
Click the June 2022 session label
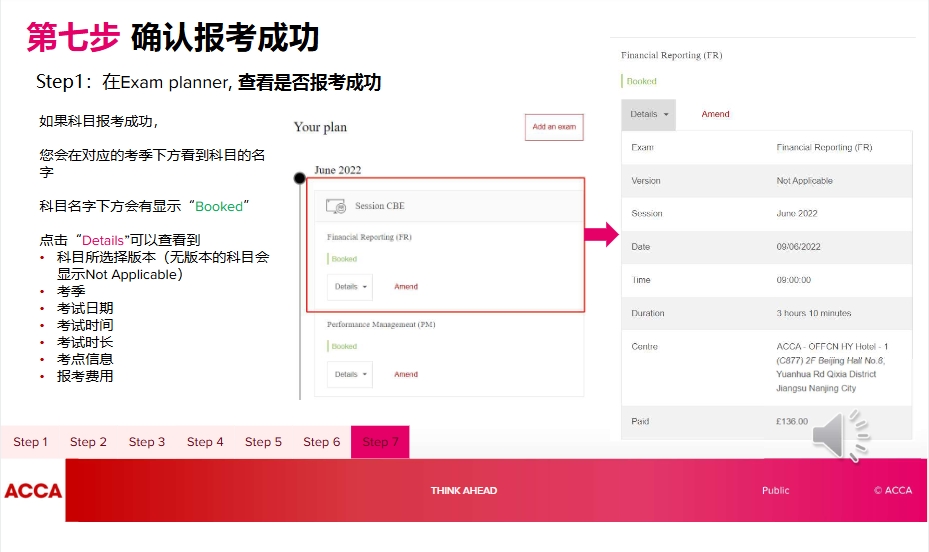point(338,170)
